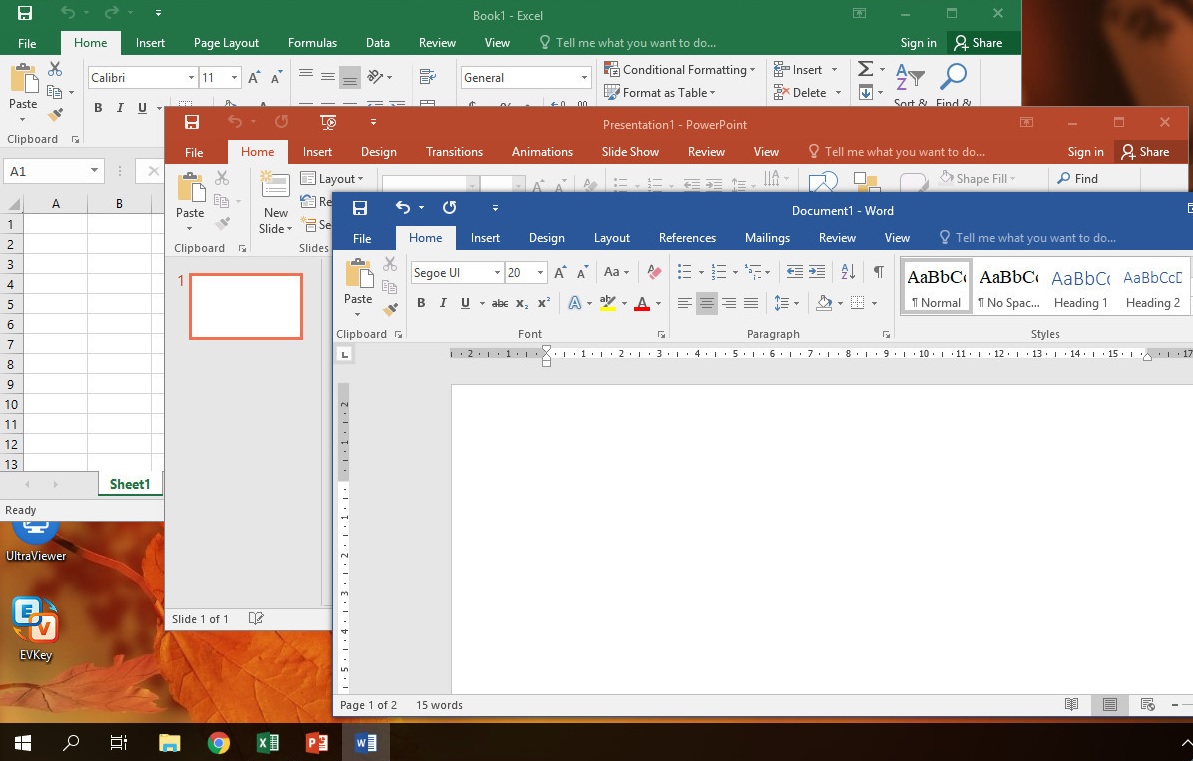The image size is (1193, 761).
Task: Toggle Align Left in Word paragraph group
Action: 684,303
